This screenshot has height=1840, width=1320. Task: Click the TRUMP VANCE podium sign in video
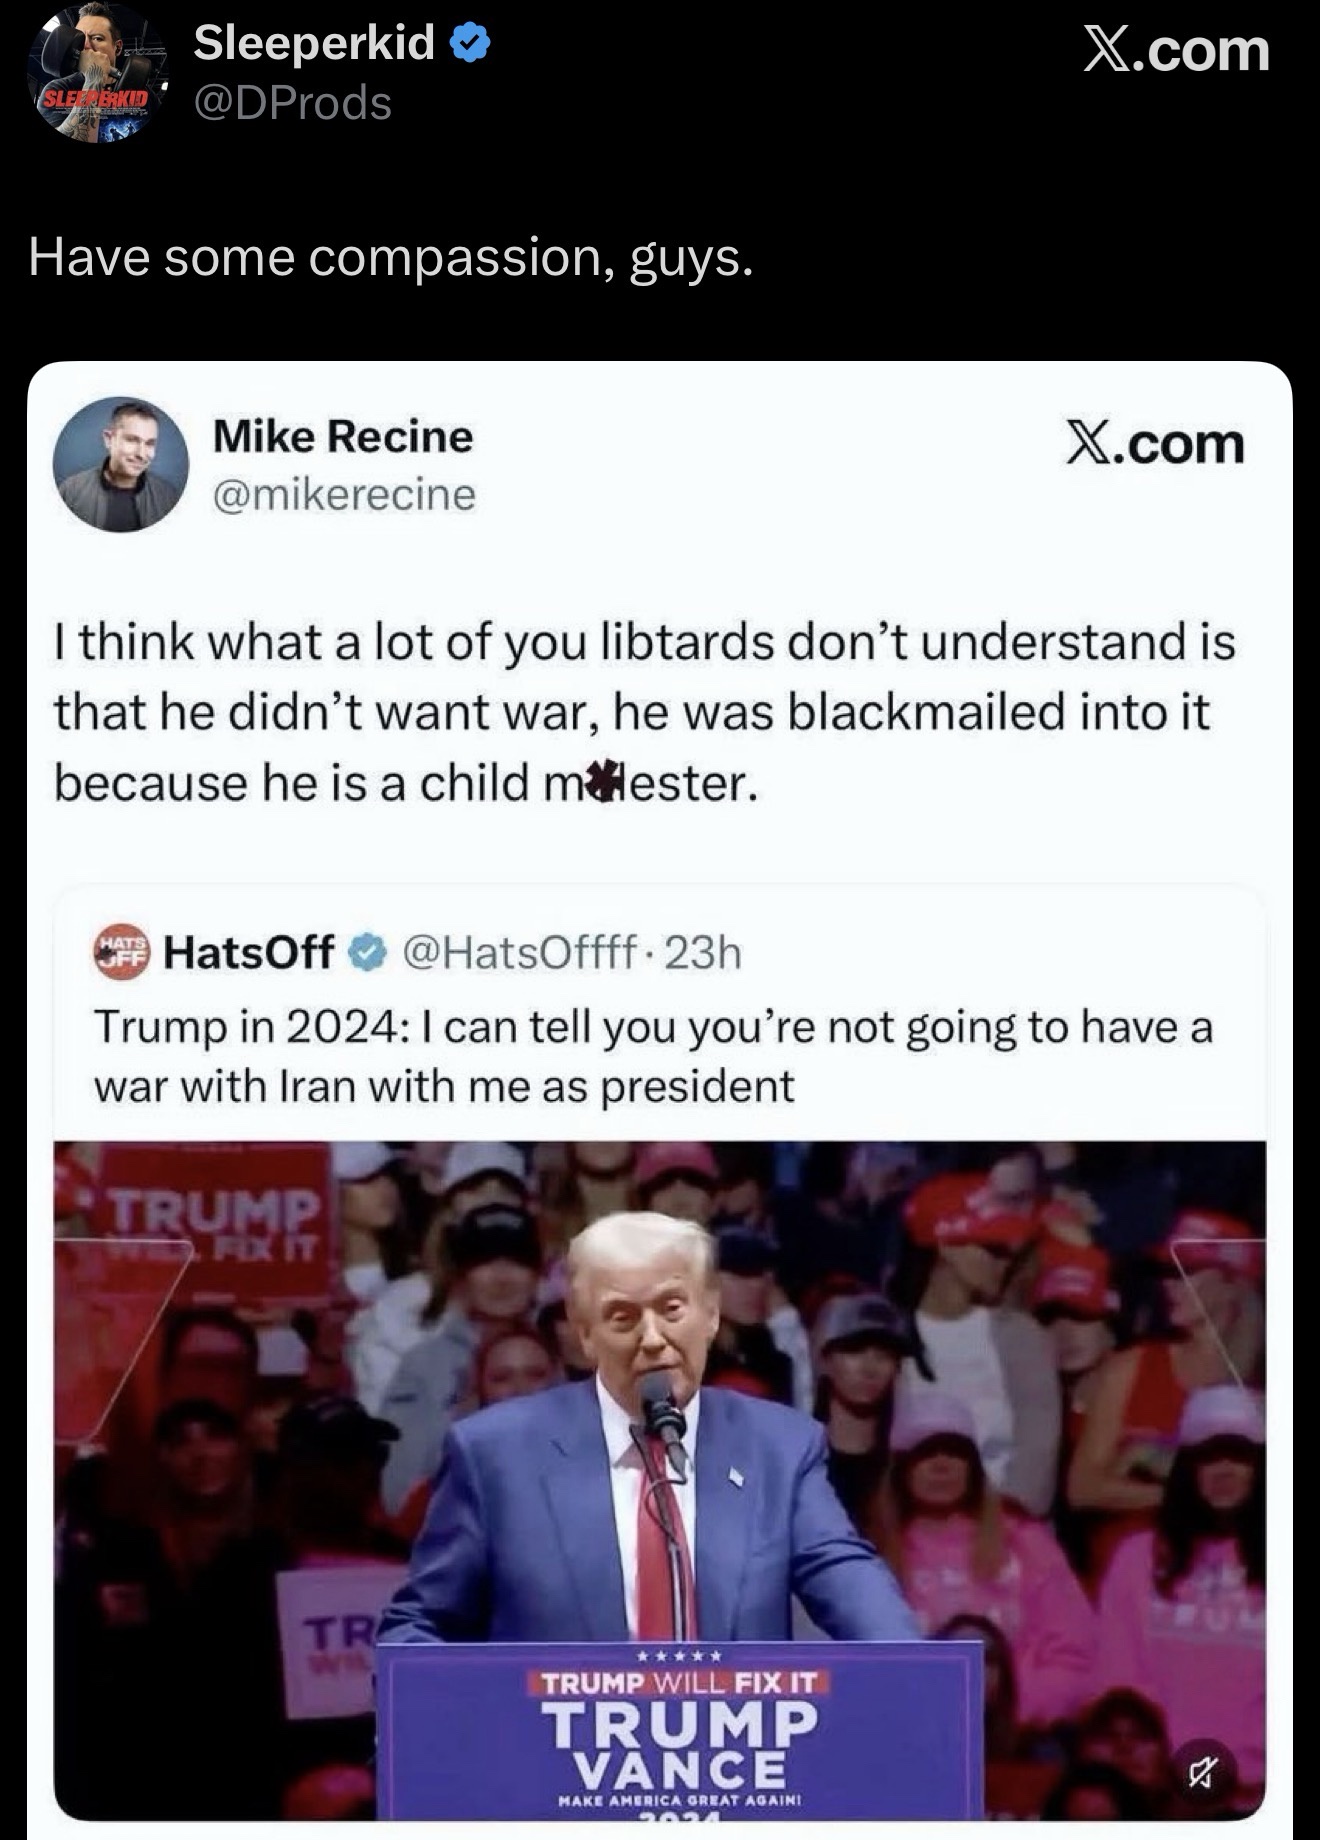[x=680, y=1731]
